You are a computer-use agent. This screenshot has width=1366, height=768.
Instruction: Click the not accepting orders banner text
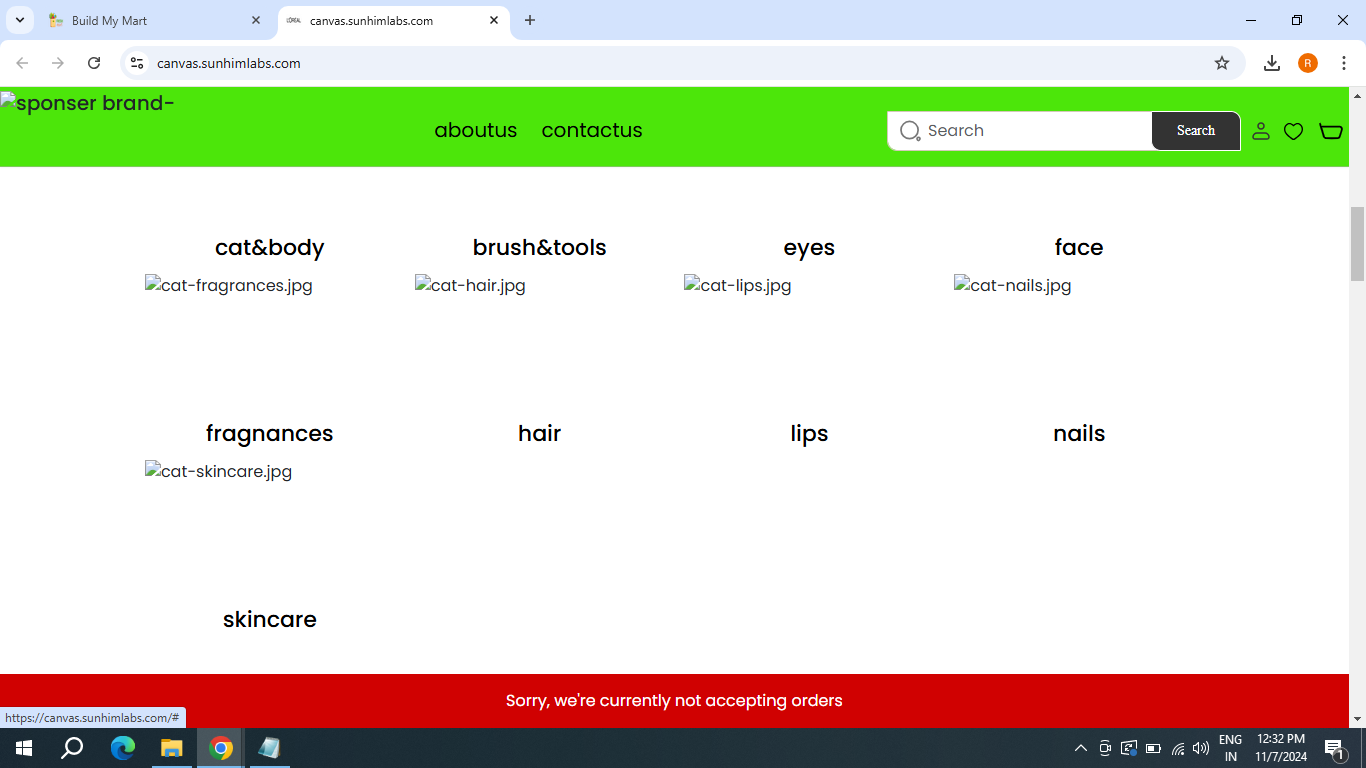pyautogui.click(x=674, y=701)
